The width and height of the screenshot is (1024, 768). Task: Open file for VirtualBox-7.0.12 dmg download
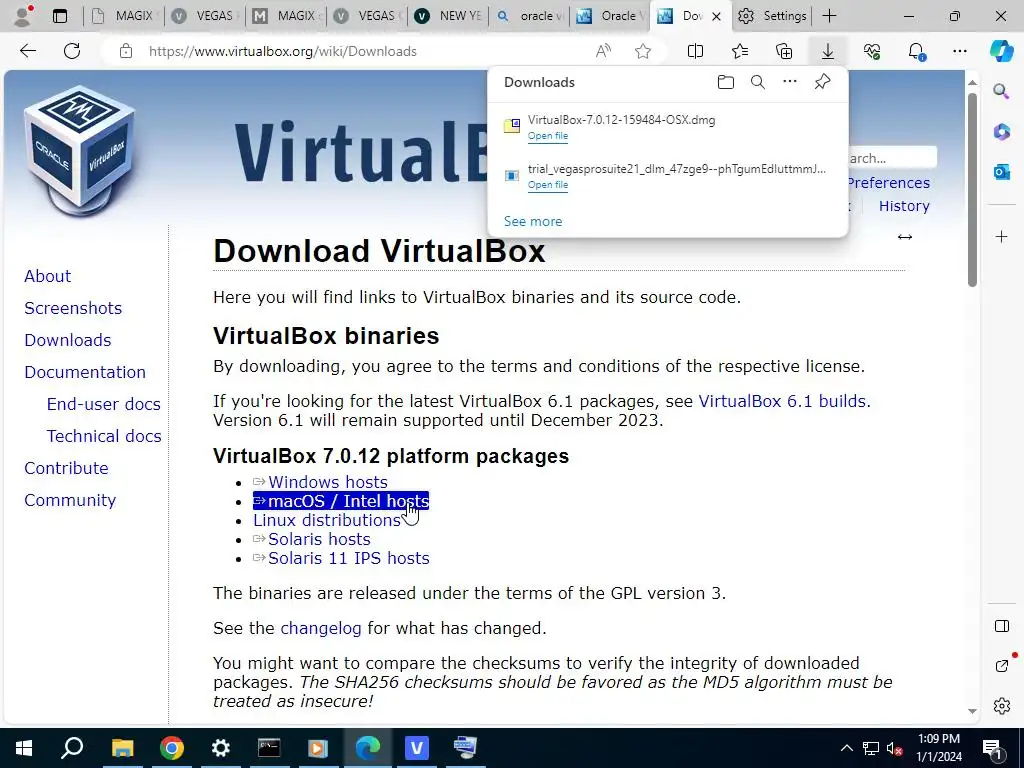pyautogui.click(x=547, y=136)
